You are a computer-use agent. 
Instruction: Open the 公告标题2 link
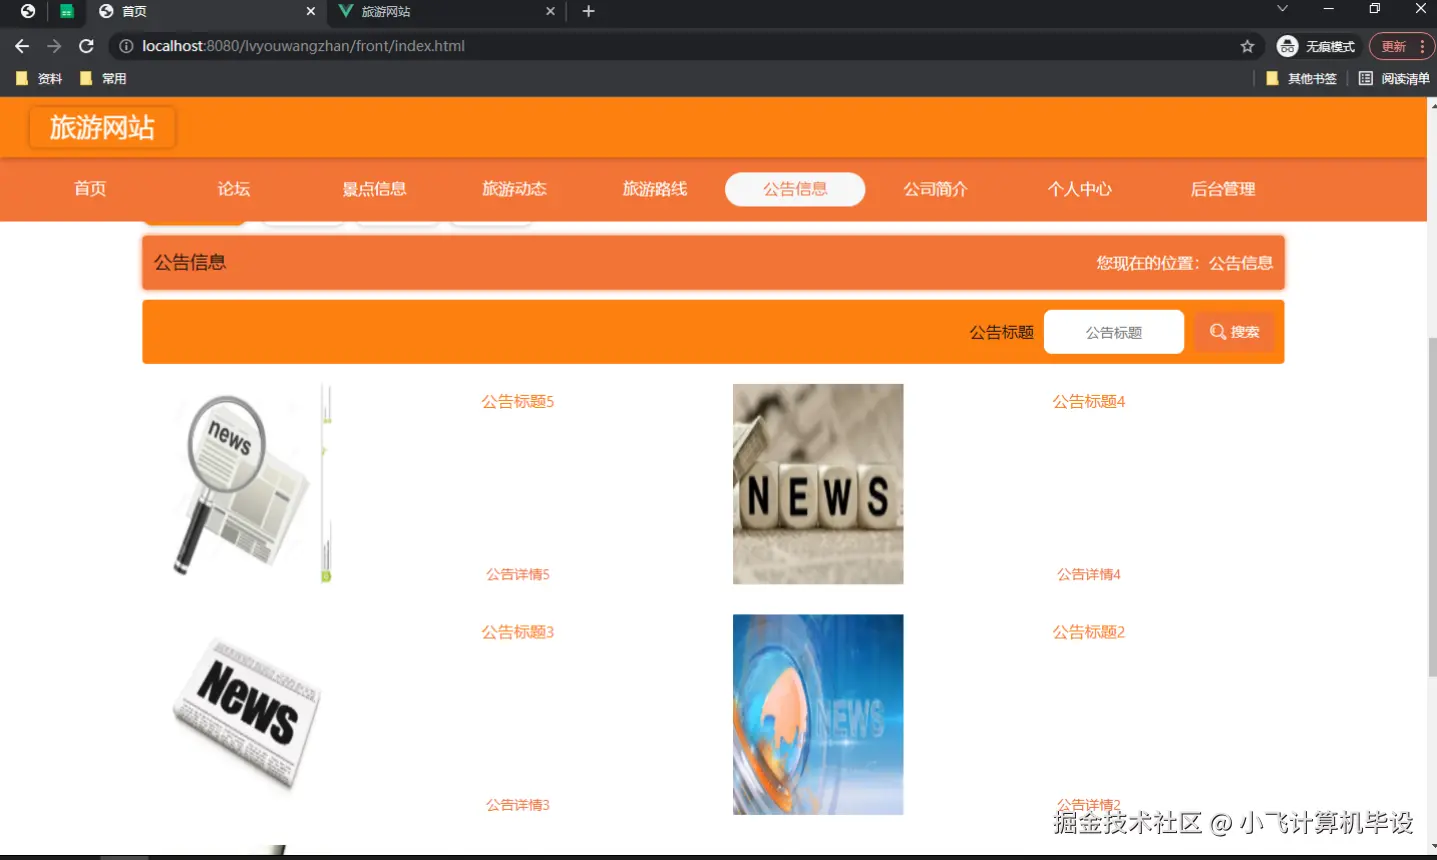tap(1089, 632)
